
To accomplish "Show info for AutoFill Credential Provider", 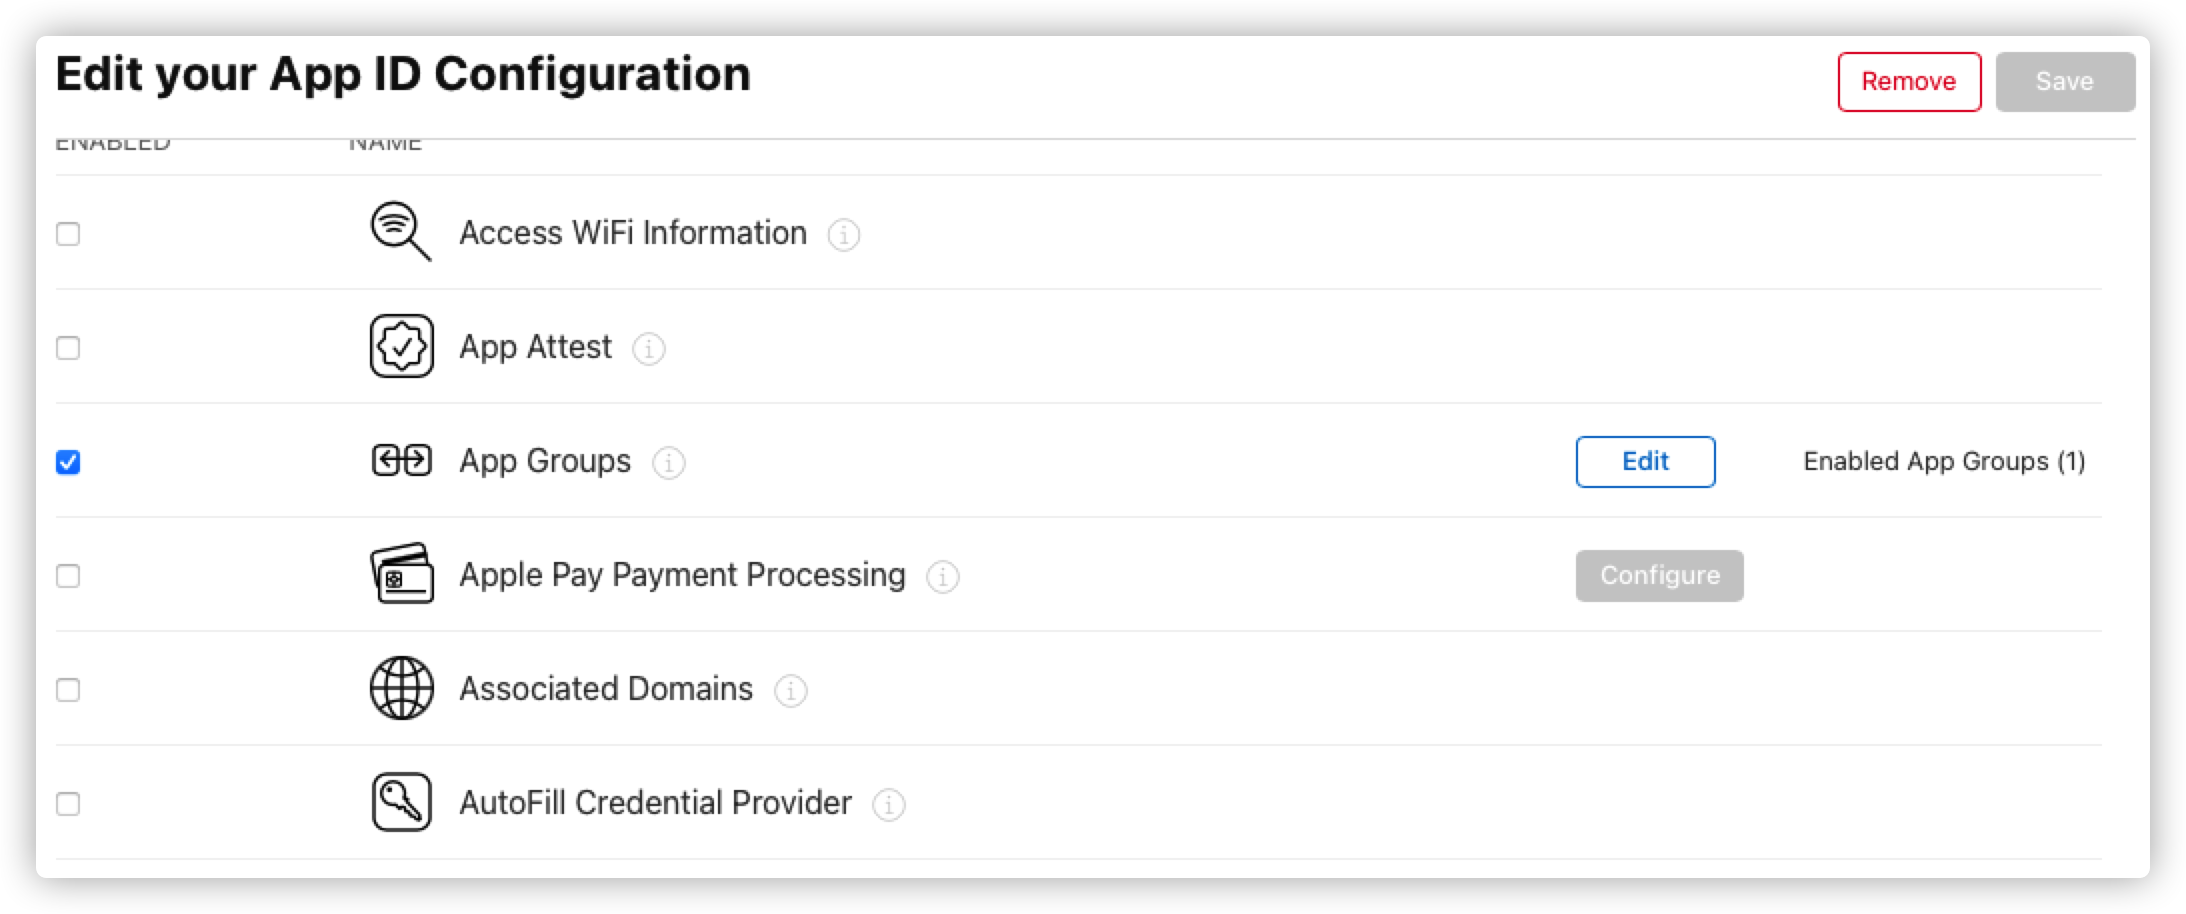I will click(x=889, y=804).
